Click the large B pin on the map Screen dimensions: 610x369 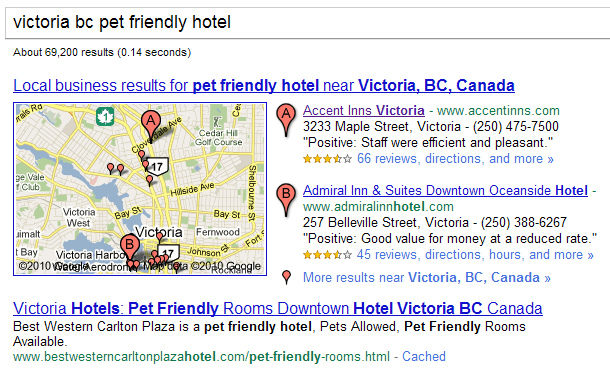(130, 249)
